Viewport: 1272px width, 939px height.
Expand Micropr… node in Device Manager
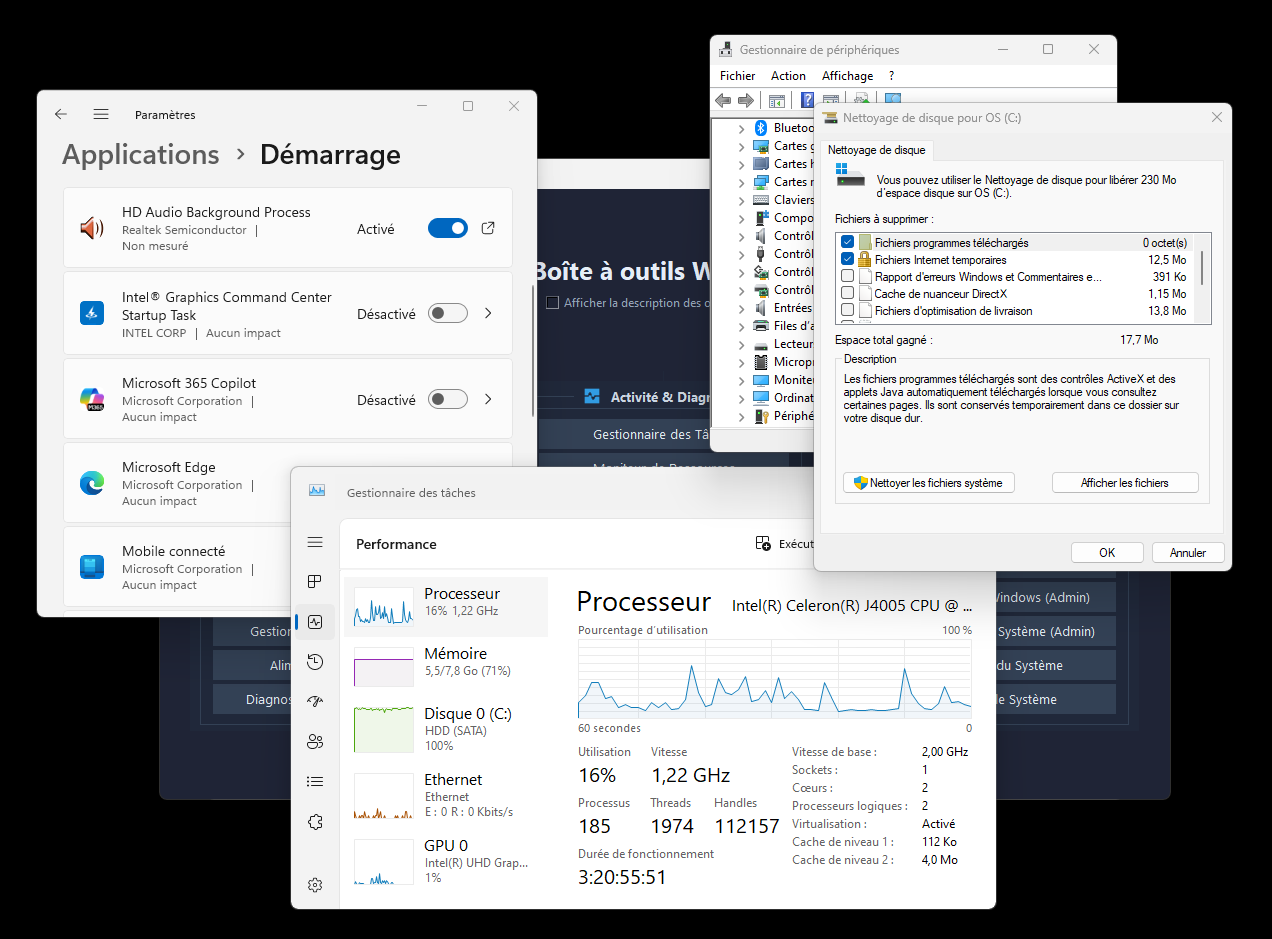click(741, 362)
